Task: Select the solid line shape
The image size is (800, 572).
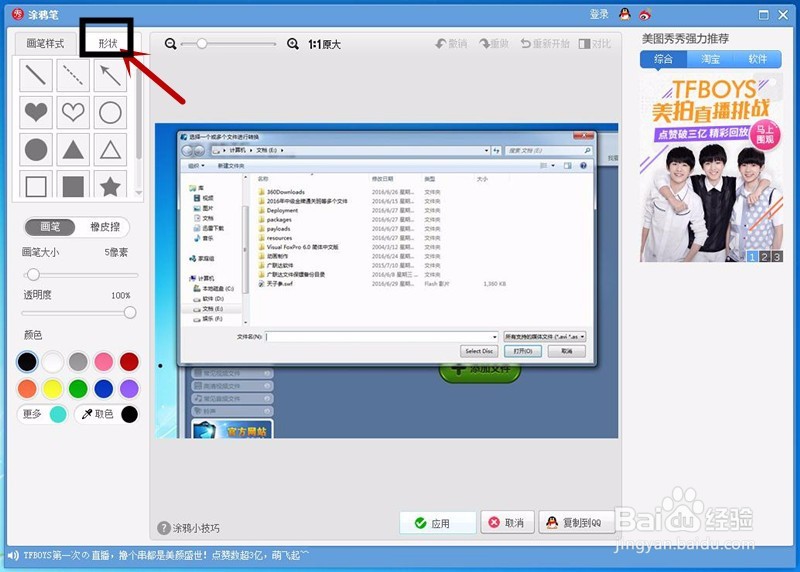Action: tap(36, 76)
